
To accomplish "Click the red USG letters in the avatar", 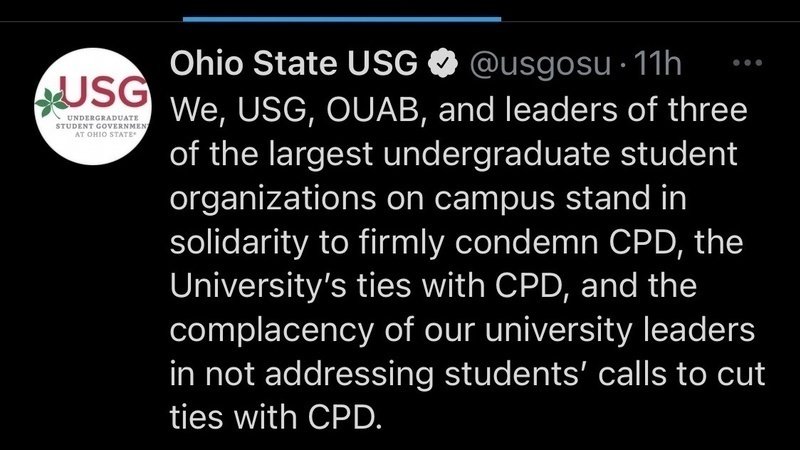I will (107, 94).
